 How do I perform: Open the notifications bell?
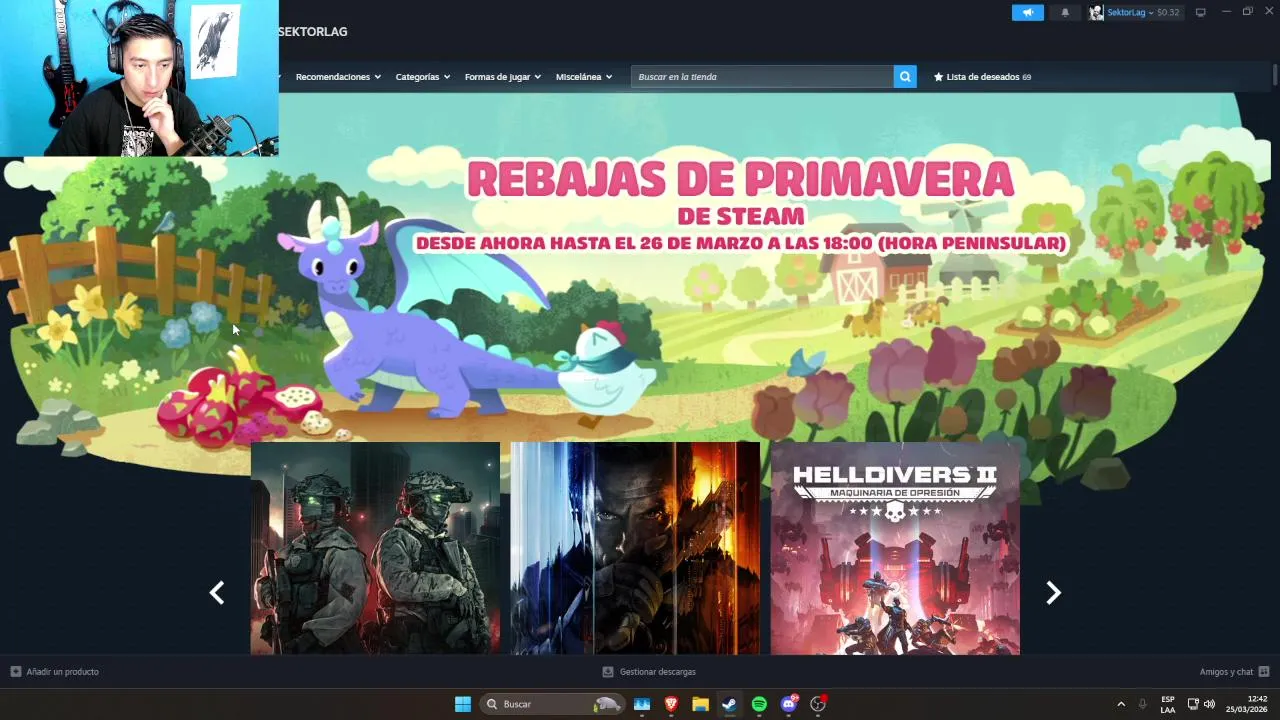pyautogui.click(x=1065, y=12)
